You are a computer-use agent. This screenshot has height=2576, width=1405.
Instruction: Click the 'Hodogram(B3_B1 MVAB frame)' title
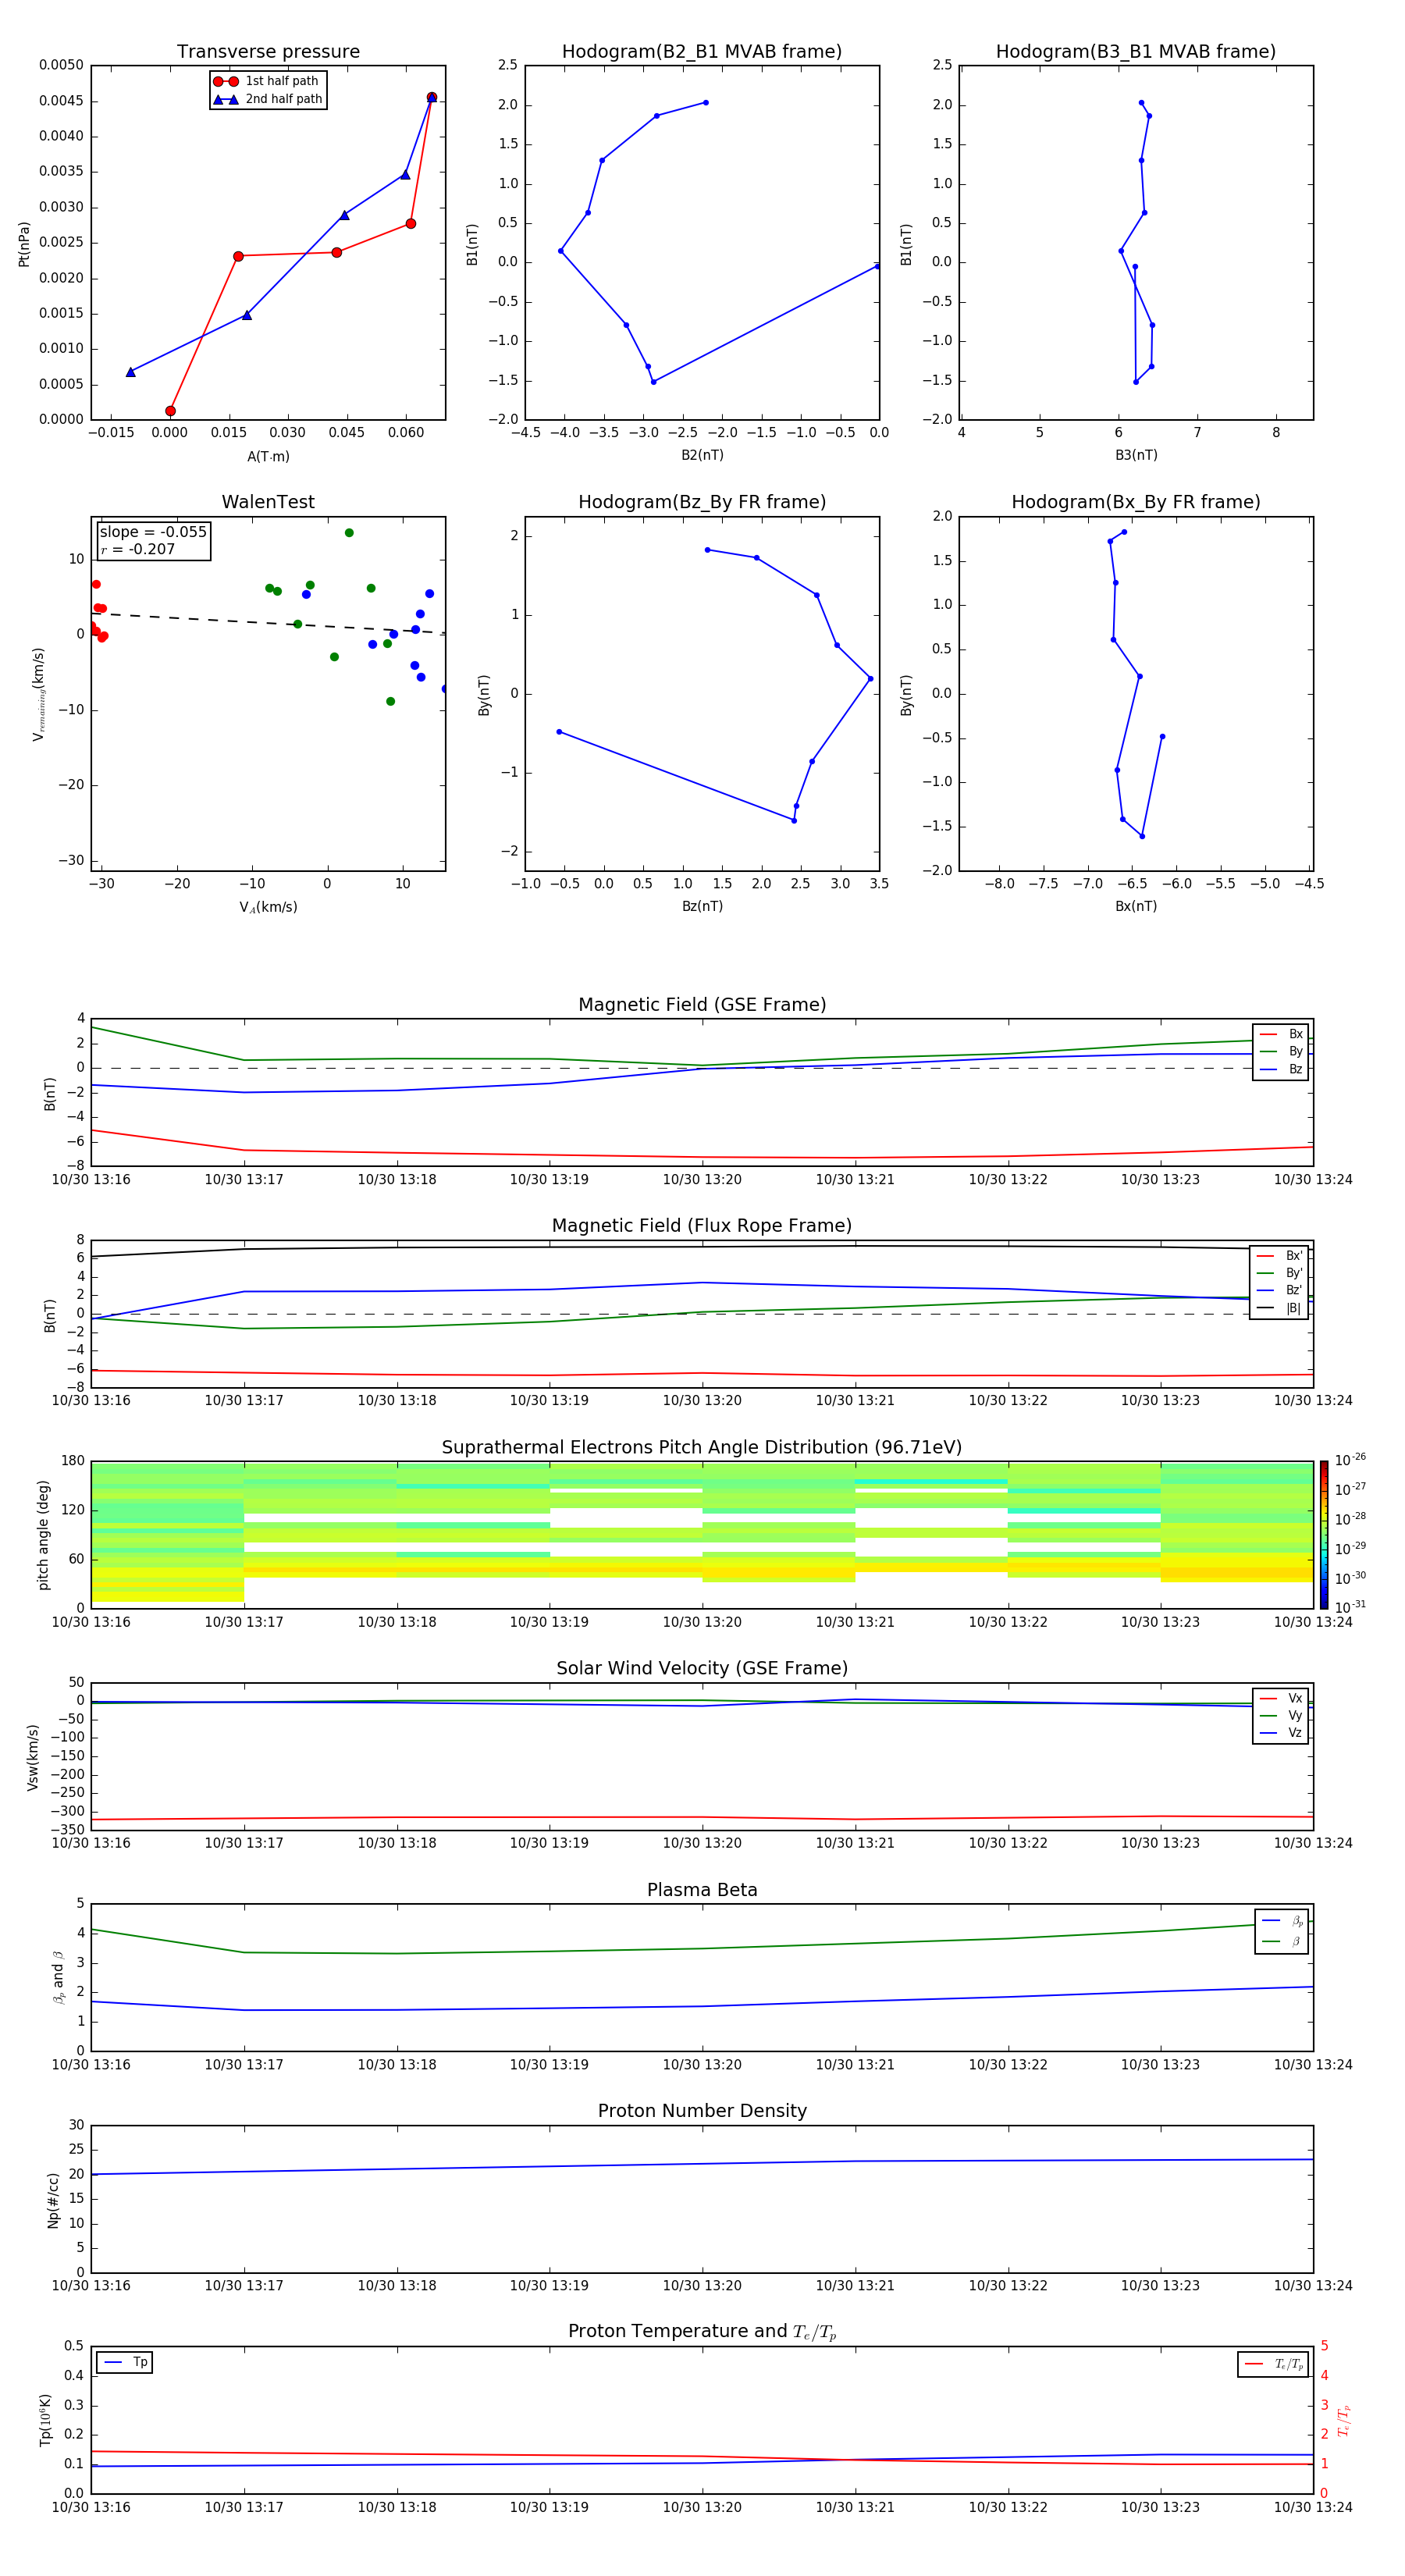click(x=1136, y=52)
